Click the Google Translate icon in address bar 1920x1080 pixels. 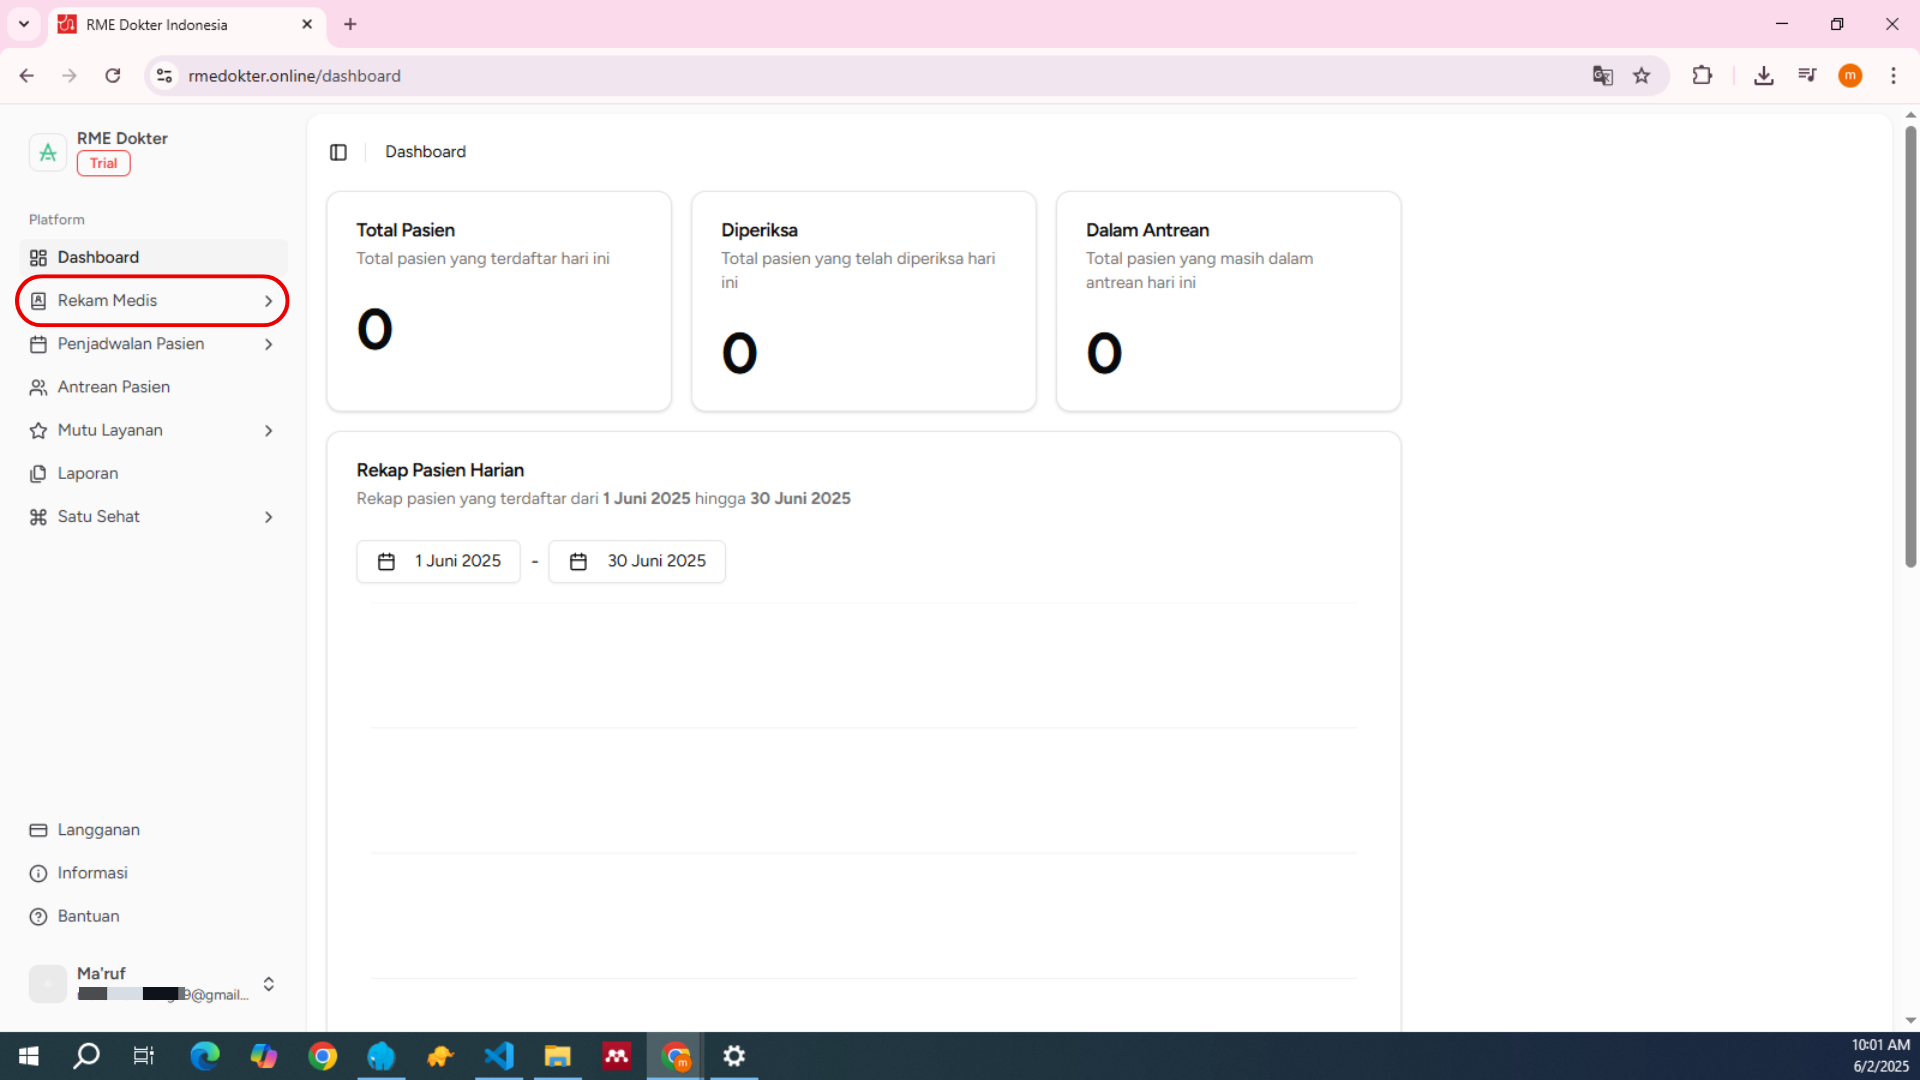tap(1602, 76)
